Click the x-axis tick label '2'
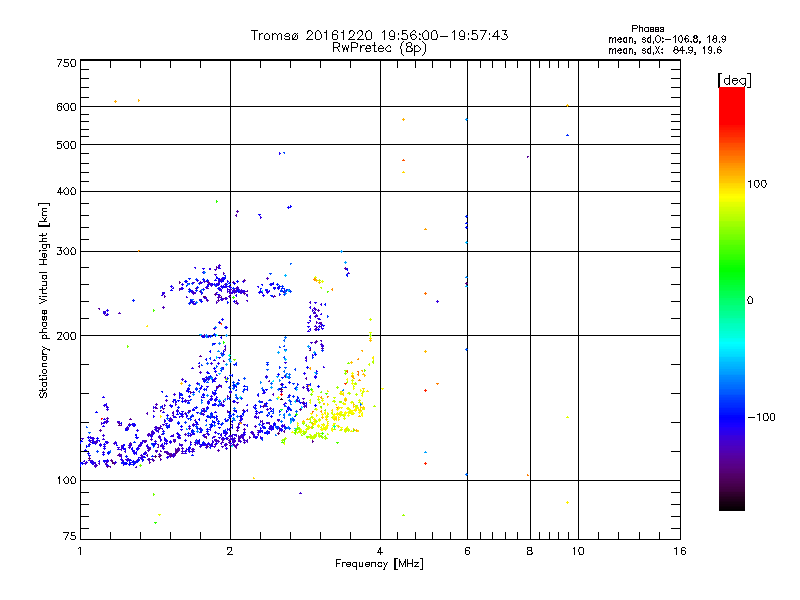The width and height of the screenshot is (800, 600). coord(230,551)
